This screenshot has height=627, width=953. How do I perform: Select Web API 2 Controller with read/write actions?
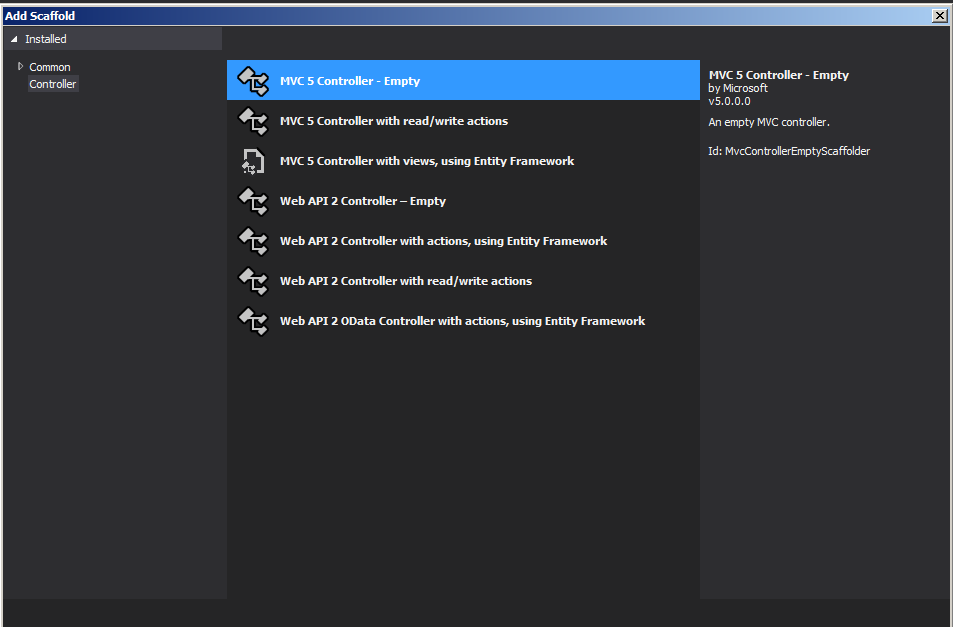pyautogui.click(x=406, y=281)
